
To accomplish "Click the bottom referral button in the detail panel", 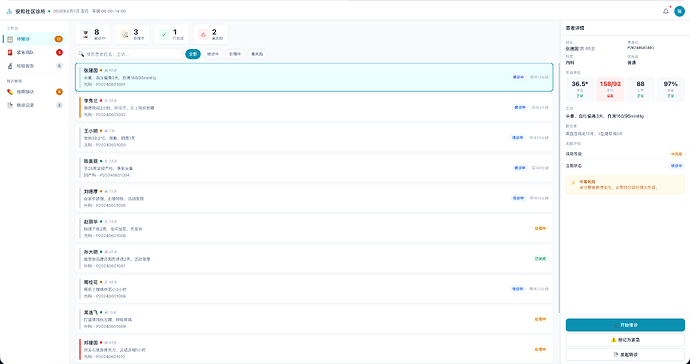I will point(625,354).
